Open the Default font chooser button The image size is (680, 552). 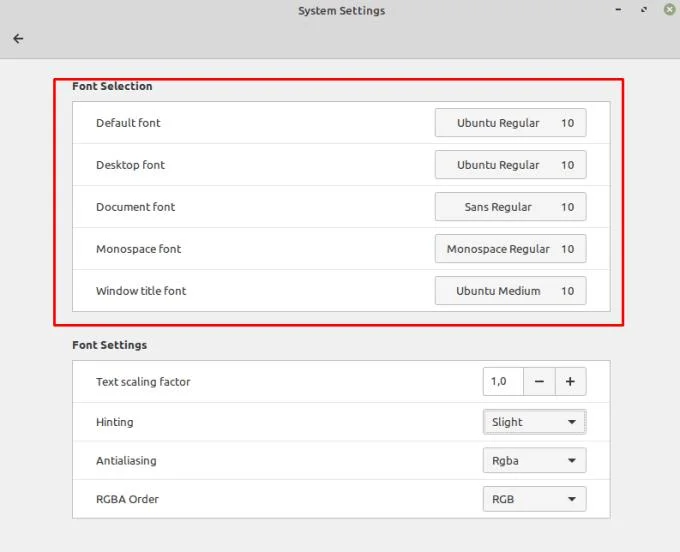[510, 123]
